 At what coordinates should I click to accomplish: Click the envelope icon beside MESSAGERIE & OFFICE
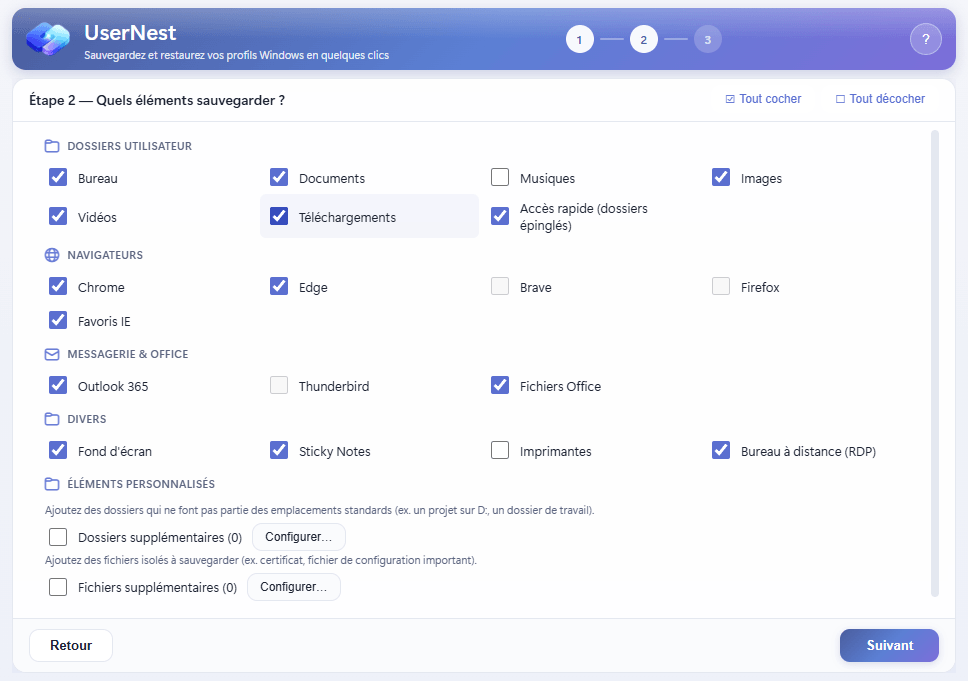point(51,353)
